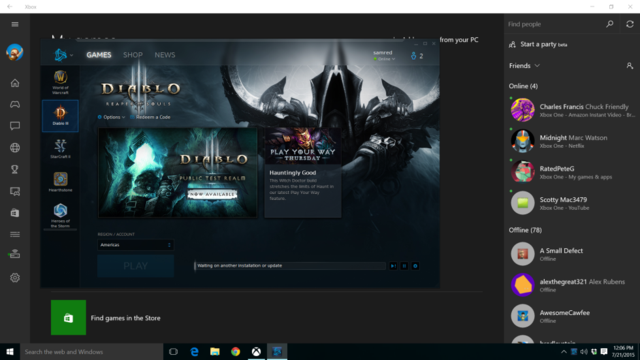Open Store icon in Xbox sidebar

pos(15,213)
